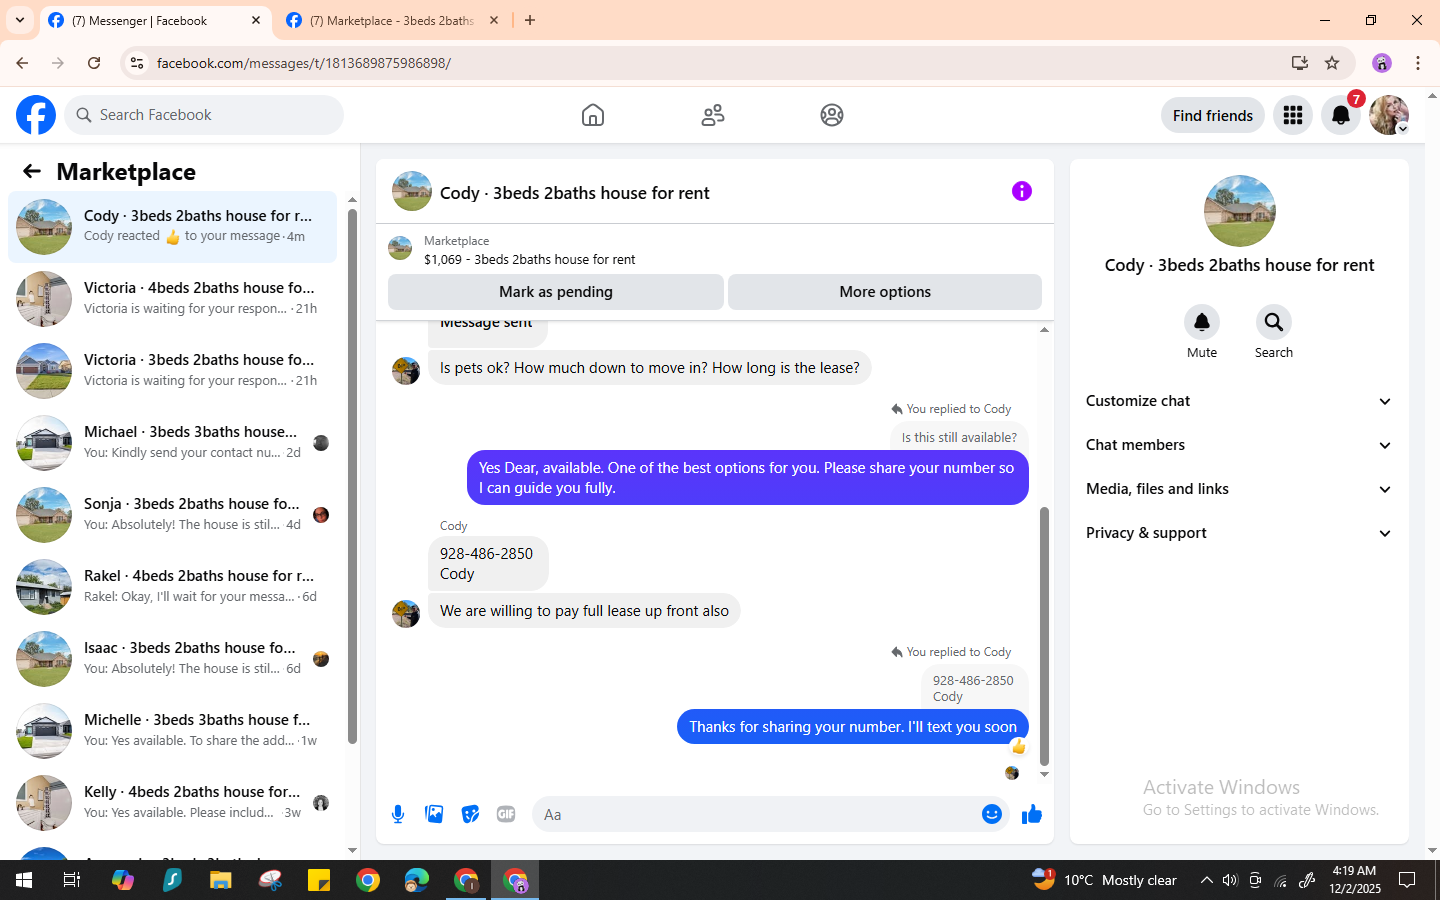Attach a photo file icon
Viewport: 1440px width, 900px height.
(434, 814)
